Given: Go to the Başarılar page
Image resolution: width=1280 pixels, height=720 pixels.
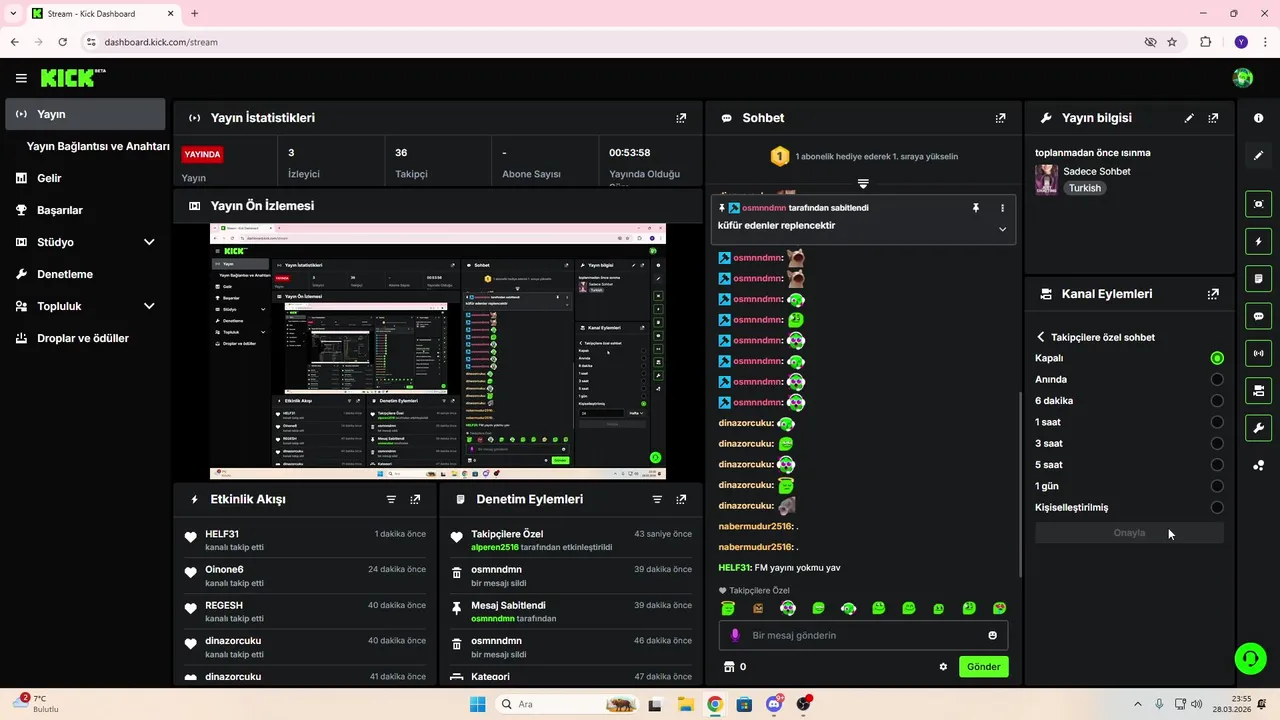Looking at the screenshot, I should point(85,210).
